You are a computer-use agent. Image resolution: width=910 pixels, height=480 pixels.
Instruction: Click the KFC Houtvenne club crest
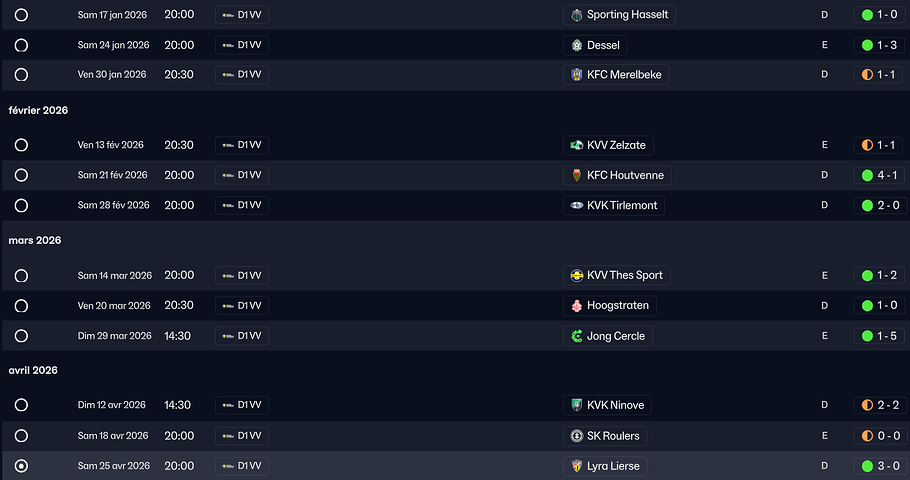coord(576,175)
